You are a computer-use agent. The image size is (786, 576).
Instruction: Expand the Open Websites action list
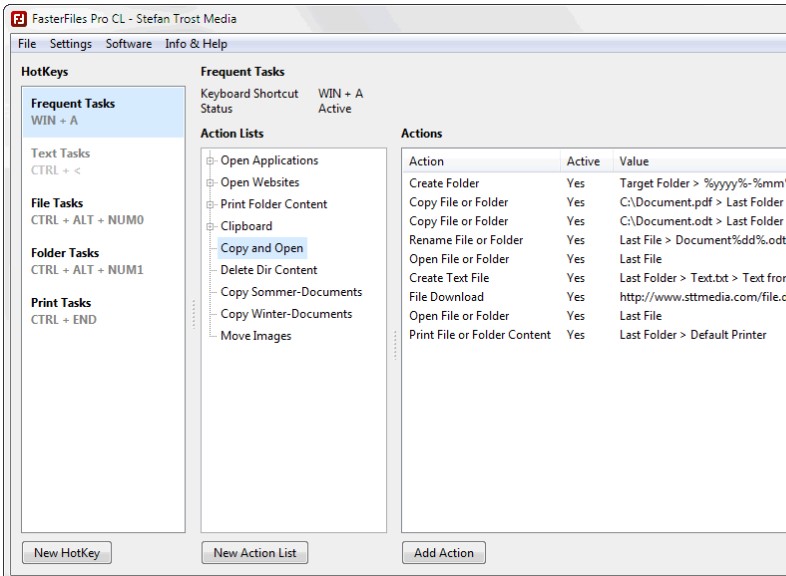coord(211,183)
